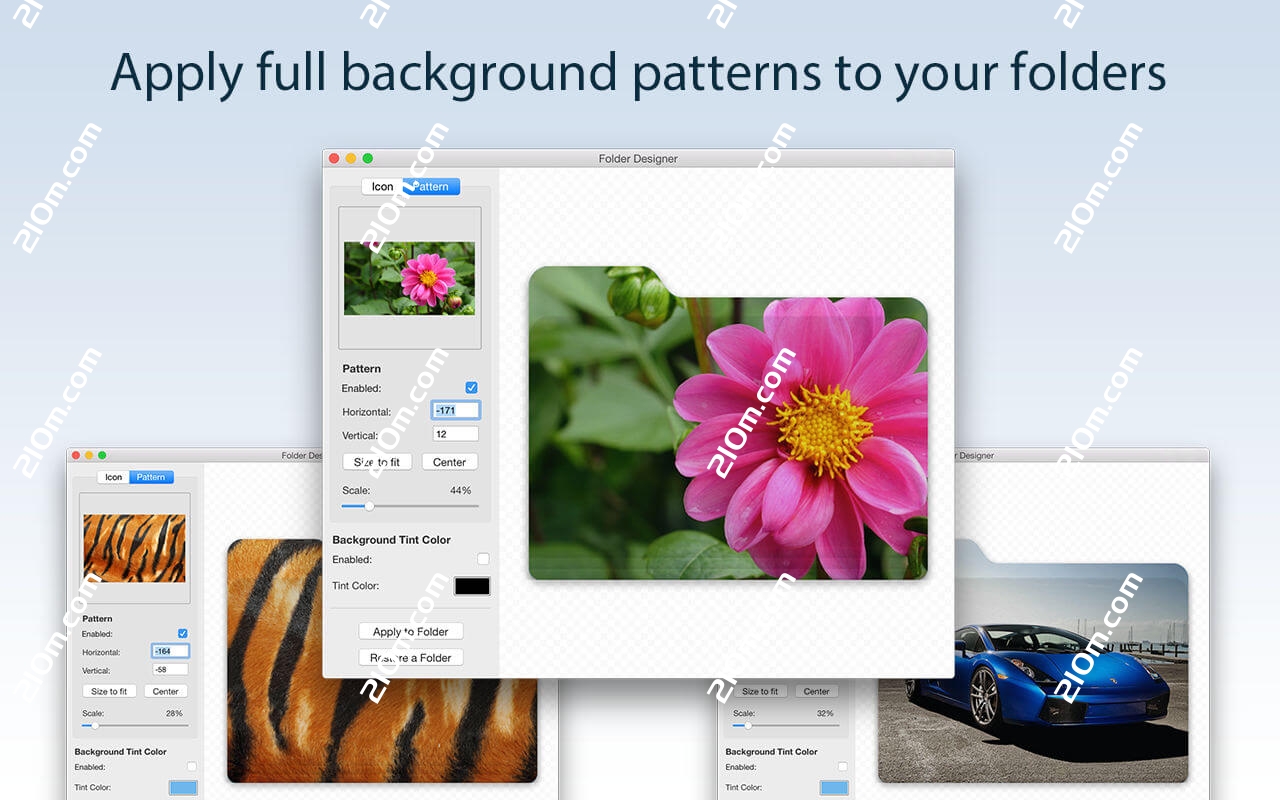
Task: Click the Apply to Folder button
Action: click(x=410, y=631)
